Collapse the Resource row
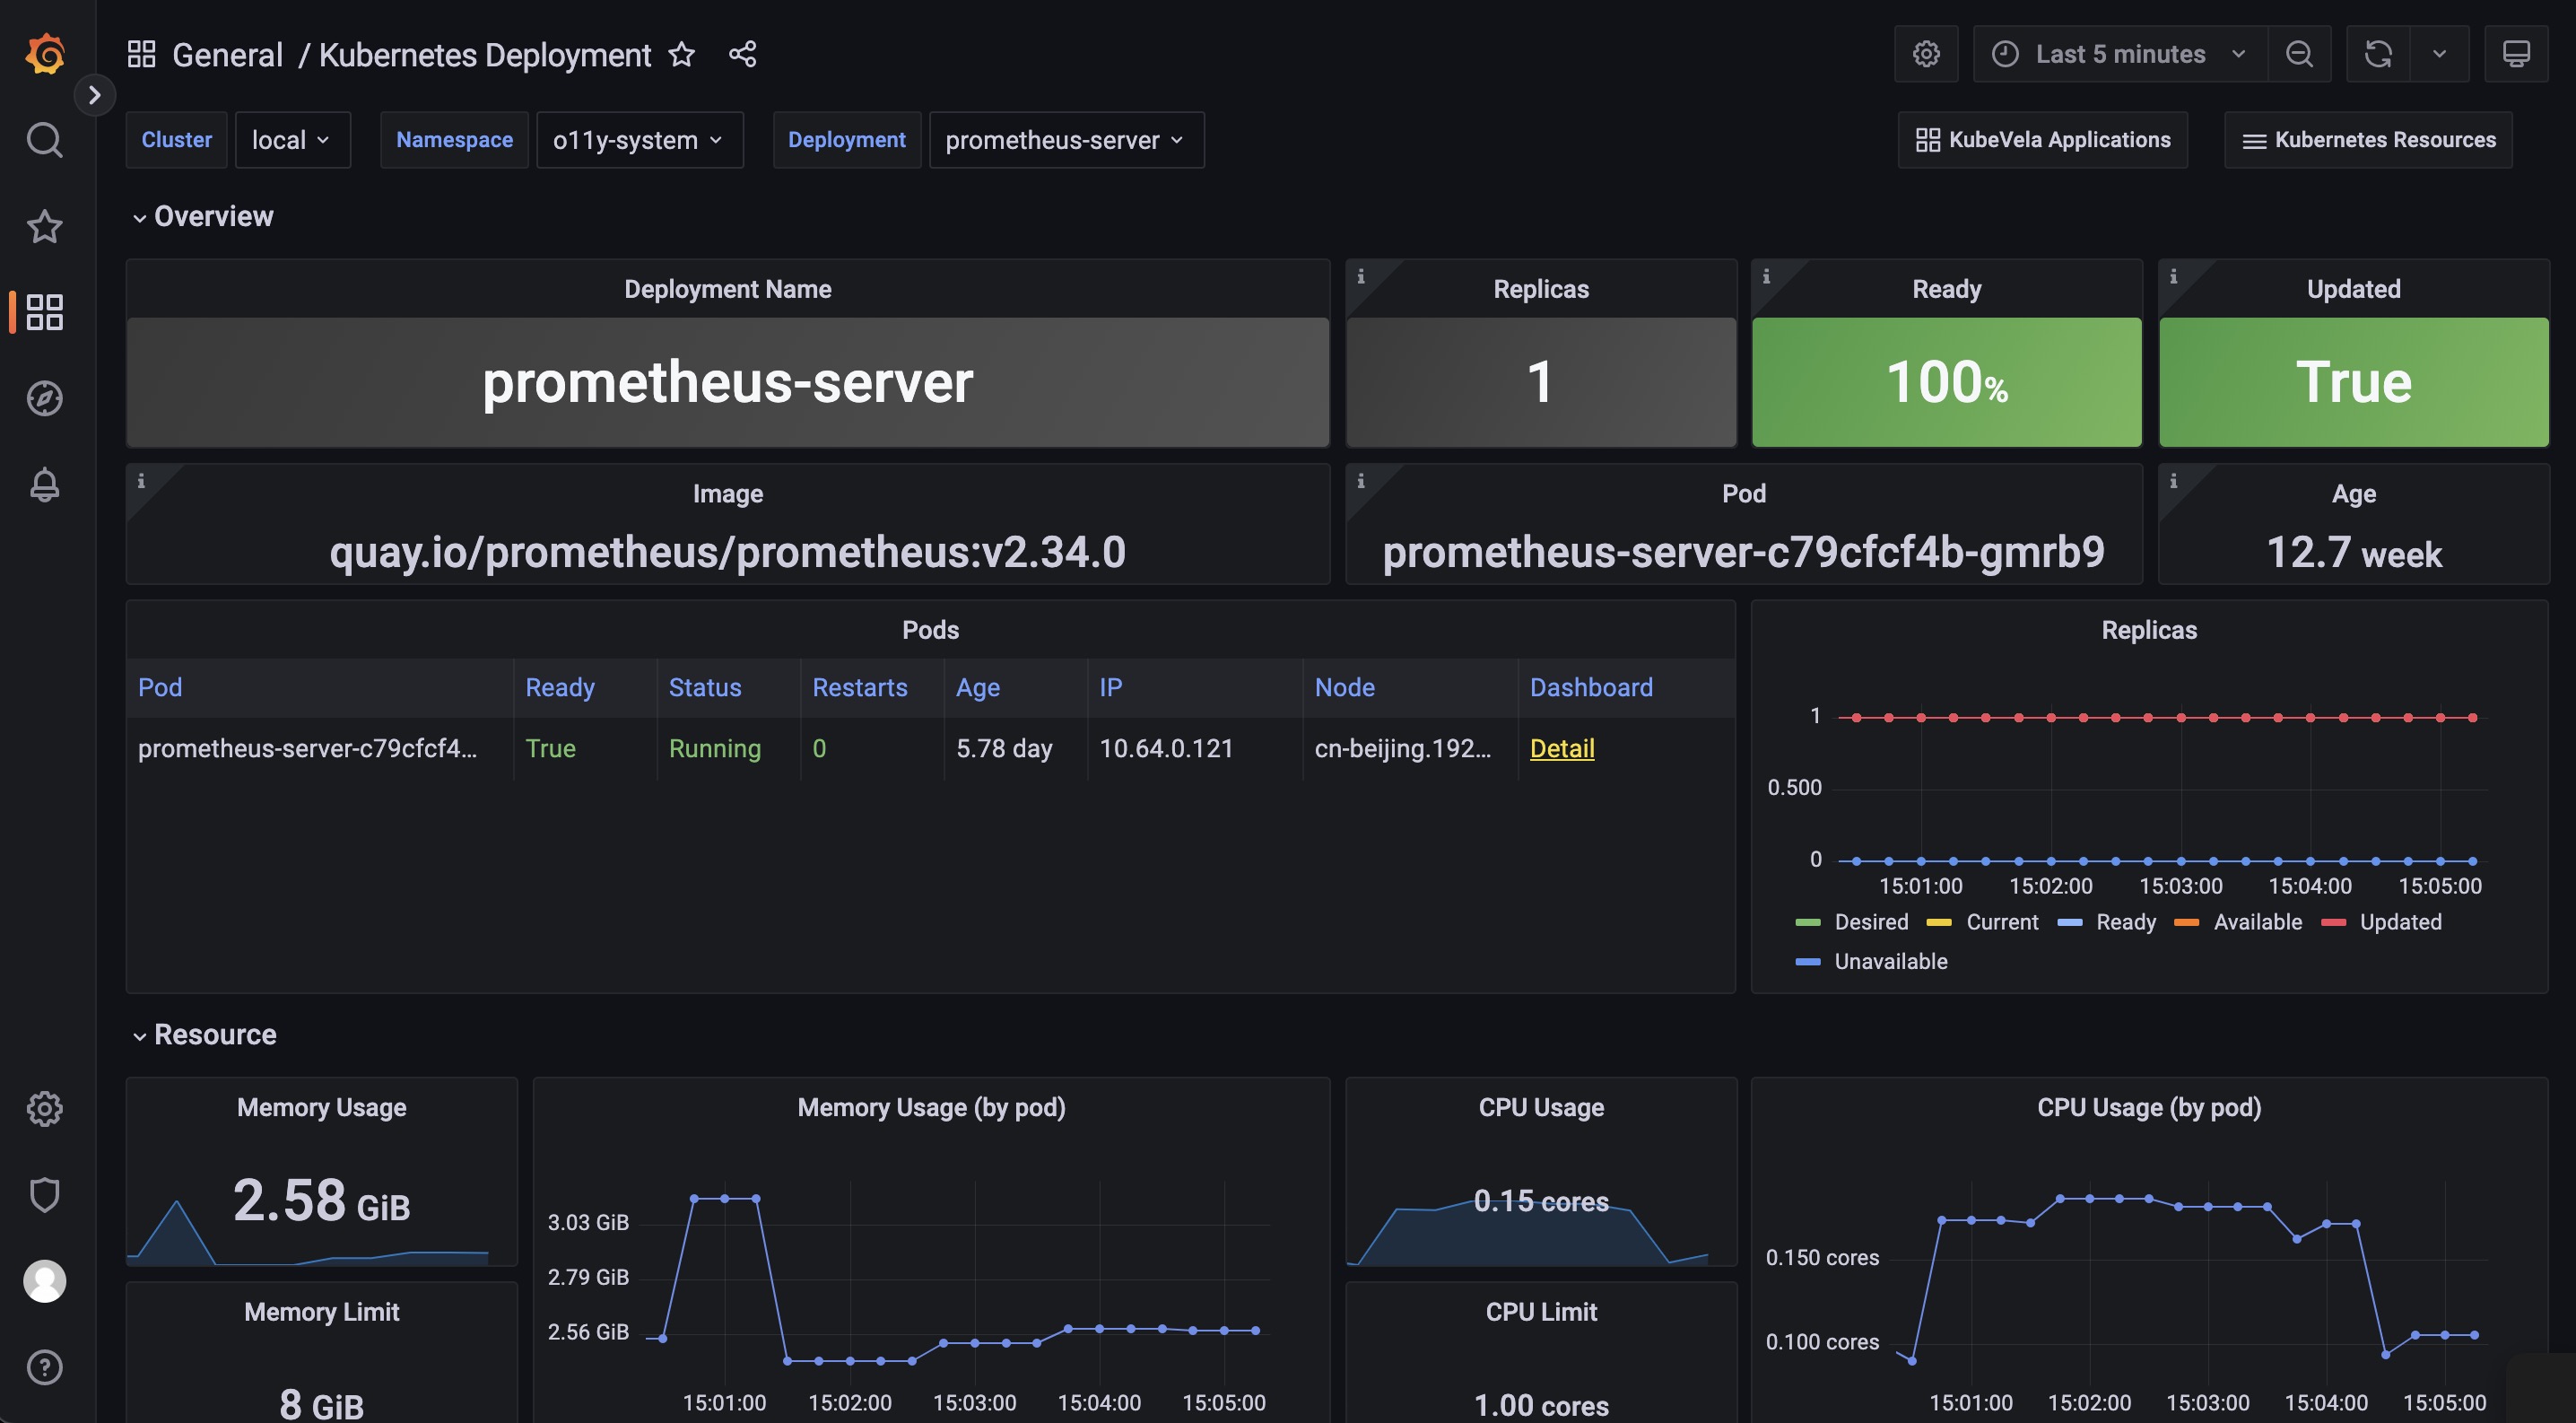Image resolution: width=2576 pixels, height=1423 pixels. click(x=205, y=1034)
